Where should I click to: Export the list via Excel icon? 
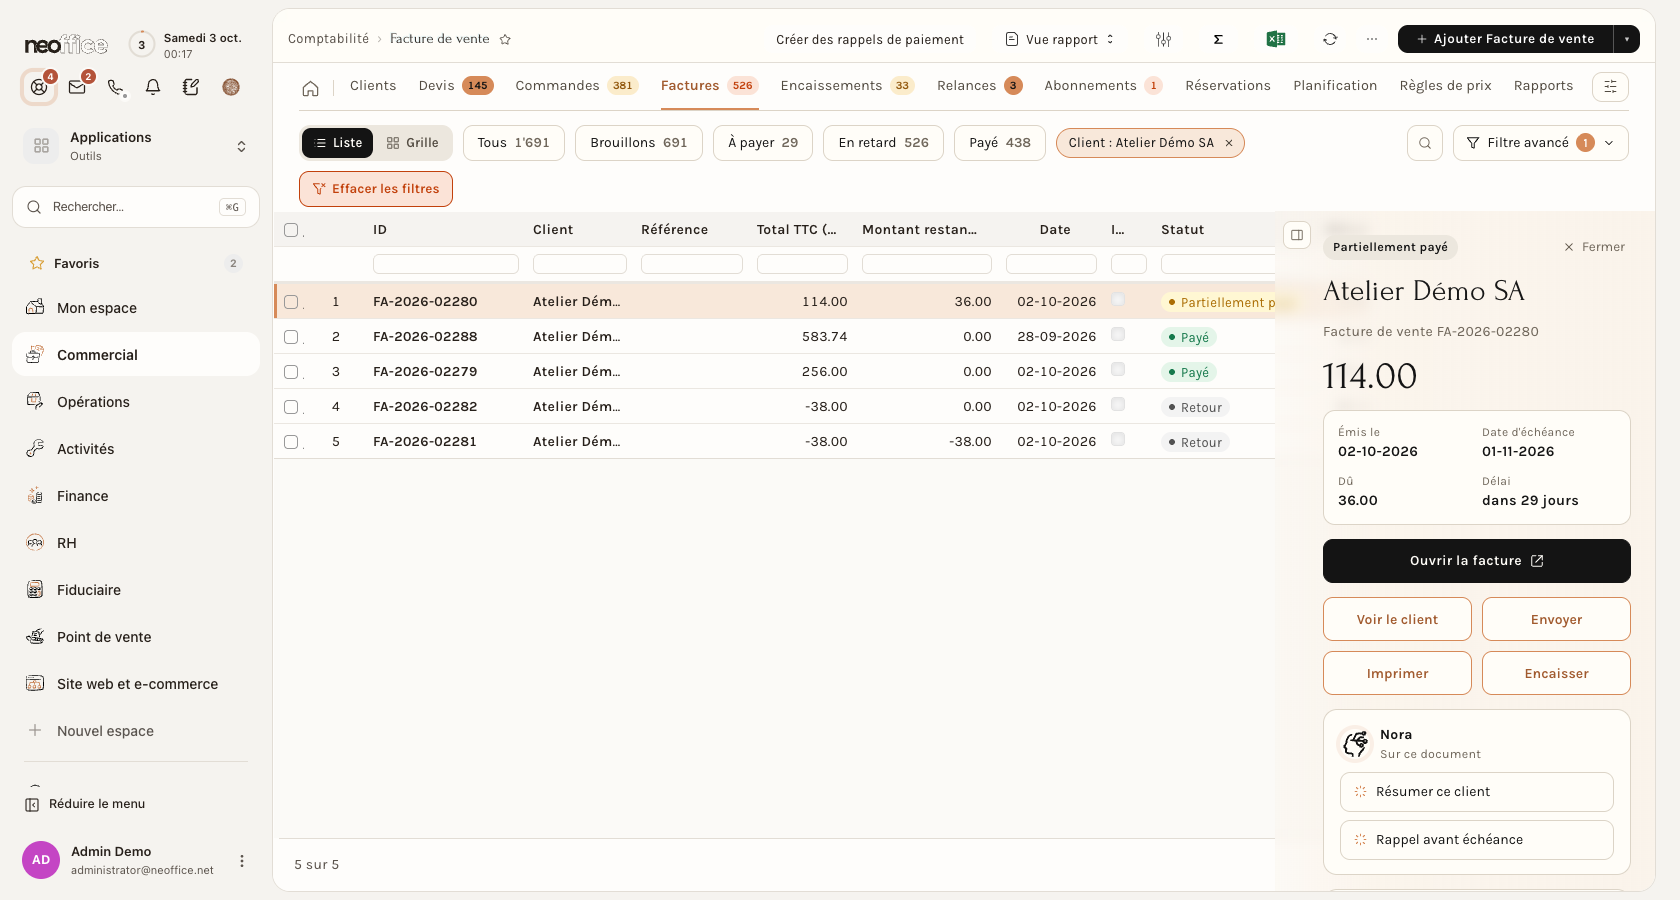click(1275, 39)
